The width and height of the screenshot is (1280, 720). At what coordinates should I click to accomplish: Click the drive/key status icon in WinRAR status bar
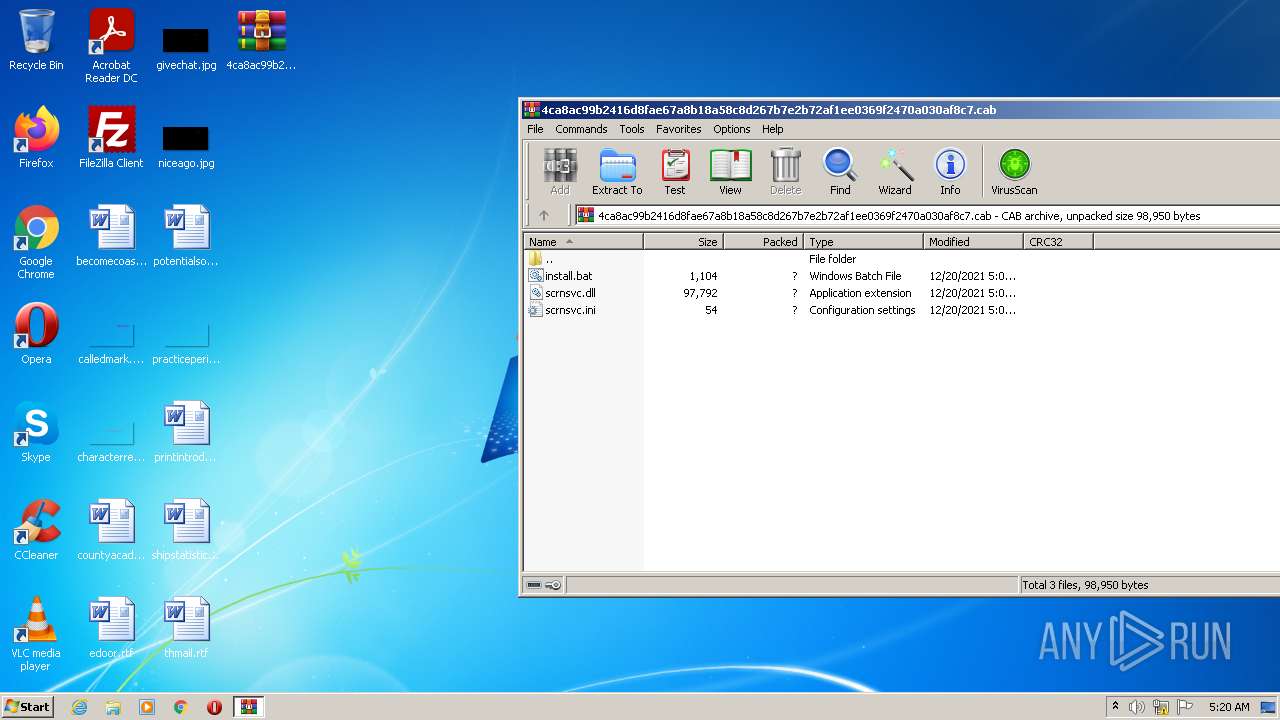click(x=544, y=585)
